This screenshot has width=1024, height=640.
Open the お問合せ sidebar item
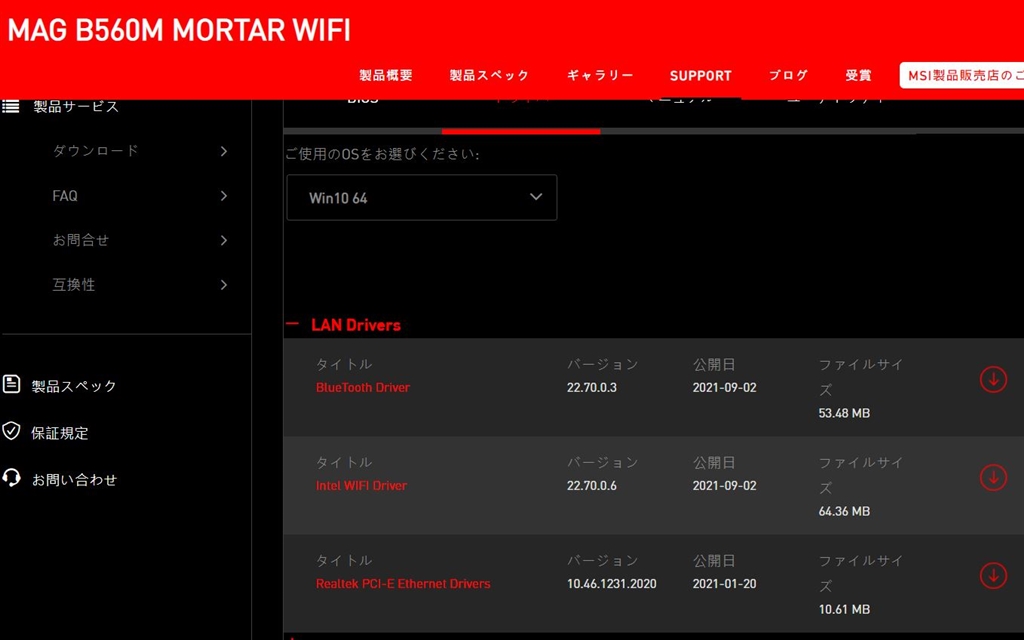click(x=80, y=240)
